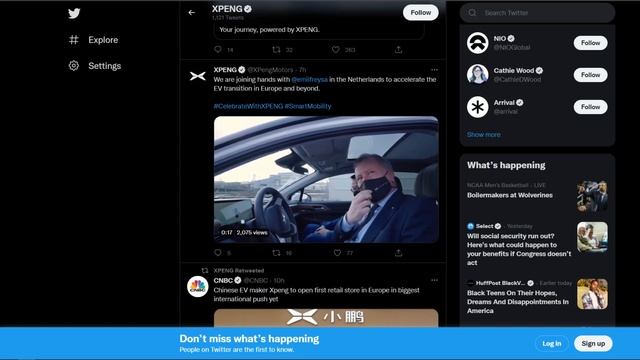The width and height of the screenshot is (640, 360).
Task: Like the Netherlands EV tweet
Action: 337,253
